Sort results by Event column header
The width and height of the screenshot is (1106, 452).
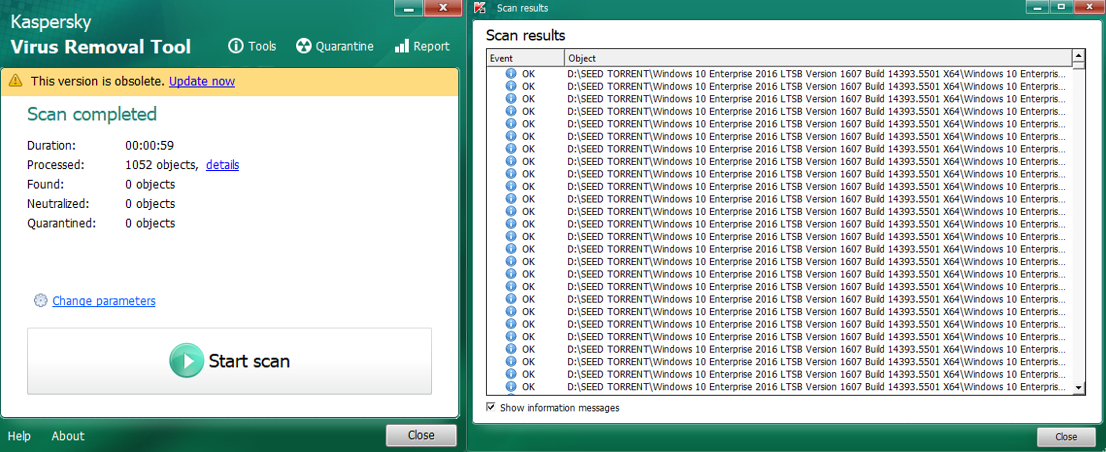point(525,58)
